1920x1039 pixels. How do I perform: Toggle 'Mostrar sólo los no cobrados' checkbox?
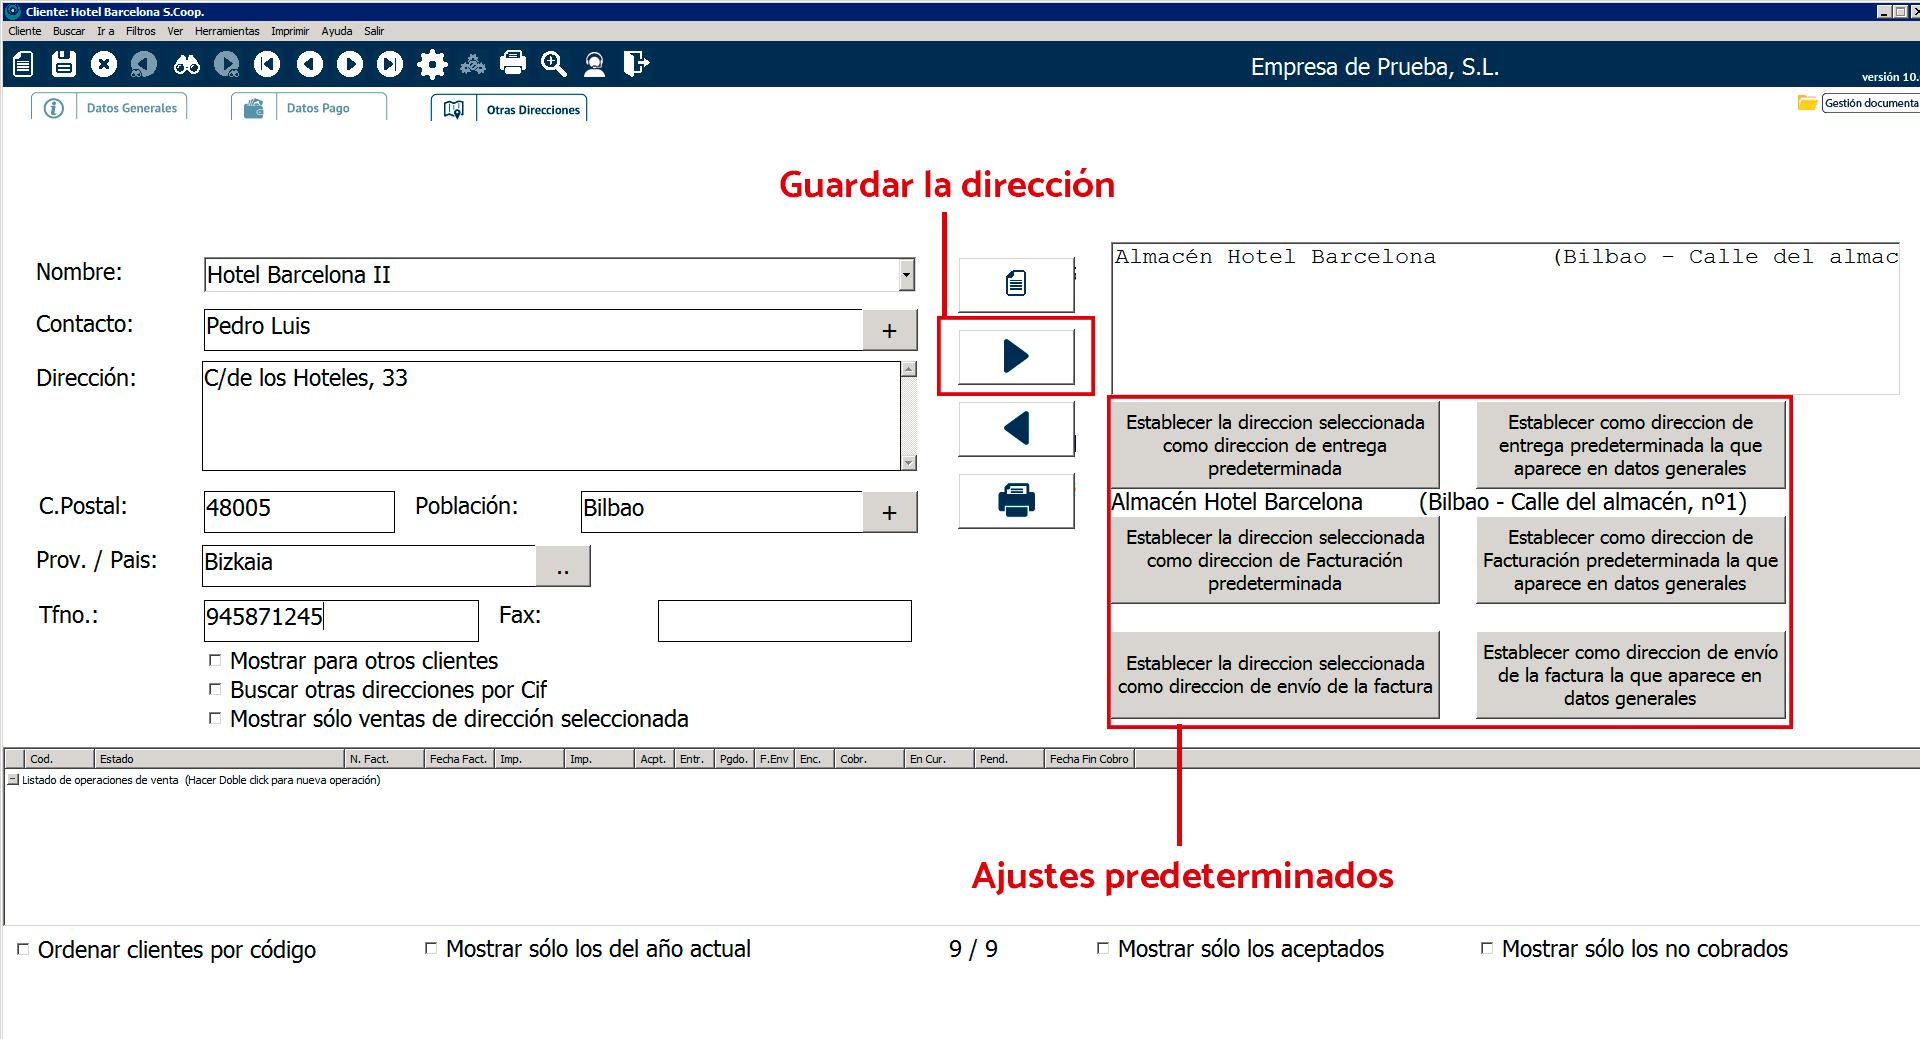click(x=1487, y=948)
